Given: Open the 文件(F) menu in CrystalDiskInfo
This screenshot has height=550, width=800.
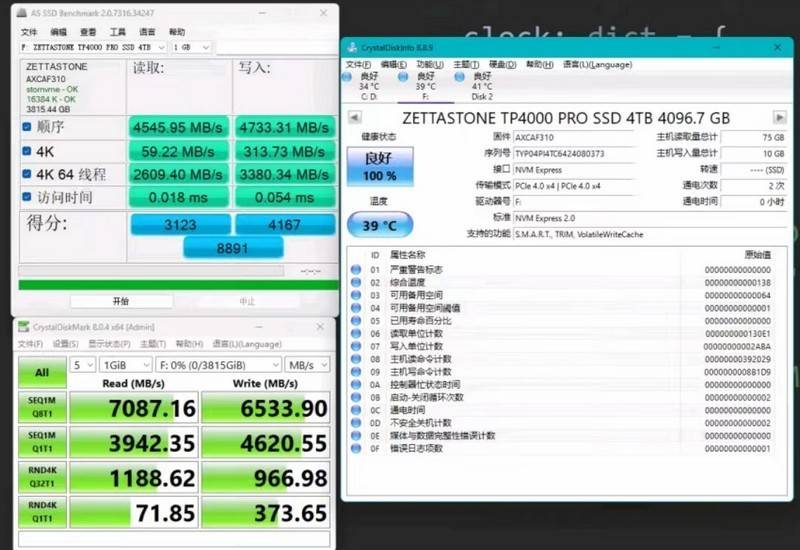Looking at the screenshot, I should point(358,64).
